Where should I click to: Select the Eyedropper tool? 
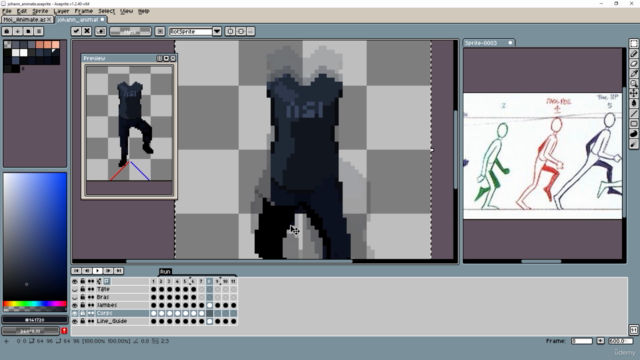[x=633, y=73]
